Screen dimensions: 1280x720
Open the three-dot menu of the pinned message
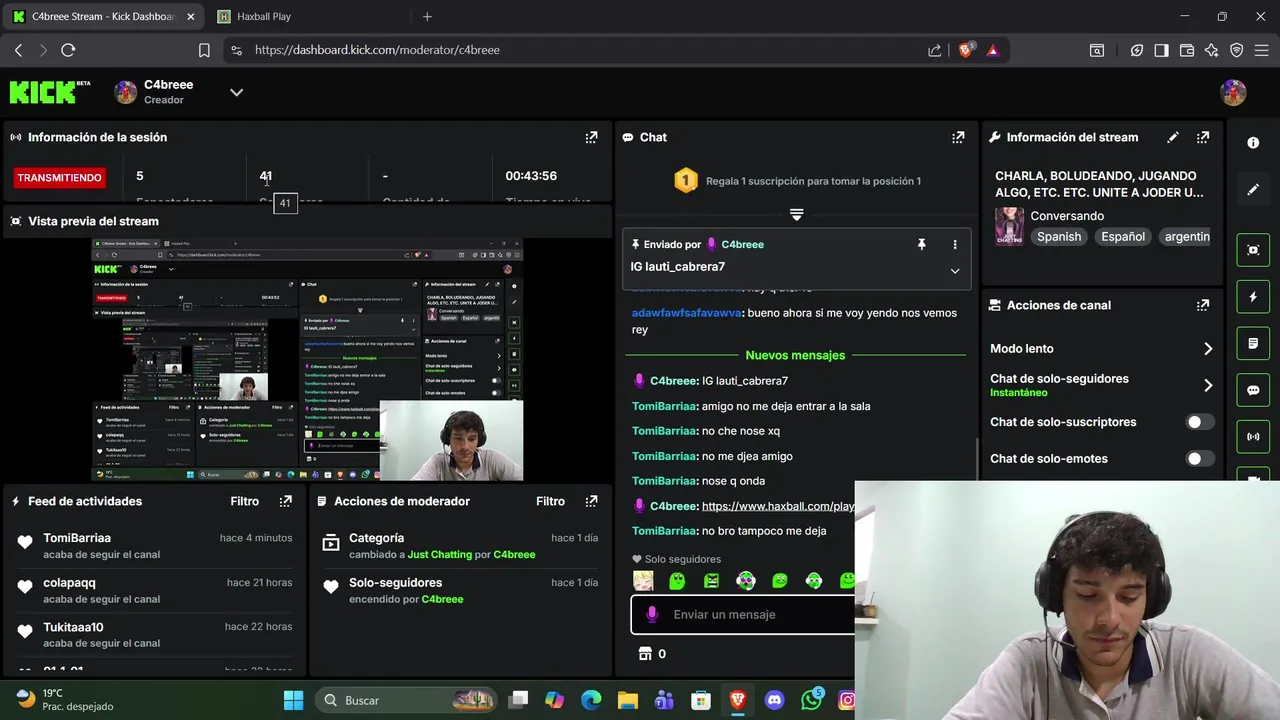pos(954,244)
